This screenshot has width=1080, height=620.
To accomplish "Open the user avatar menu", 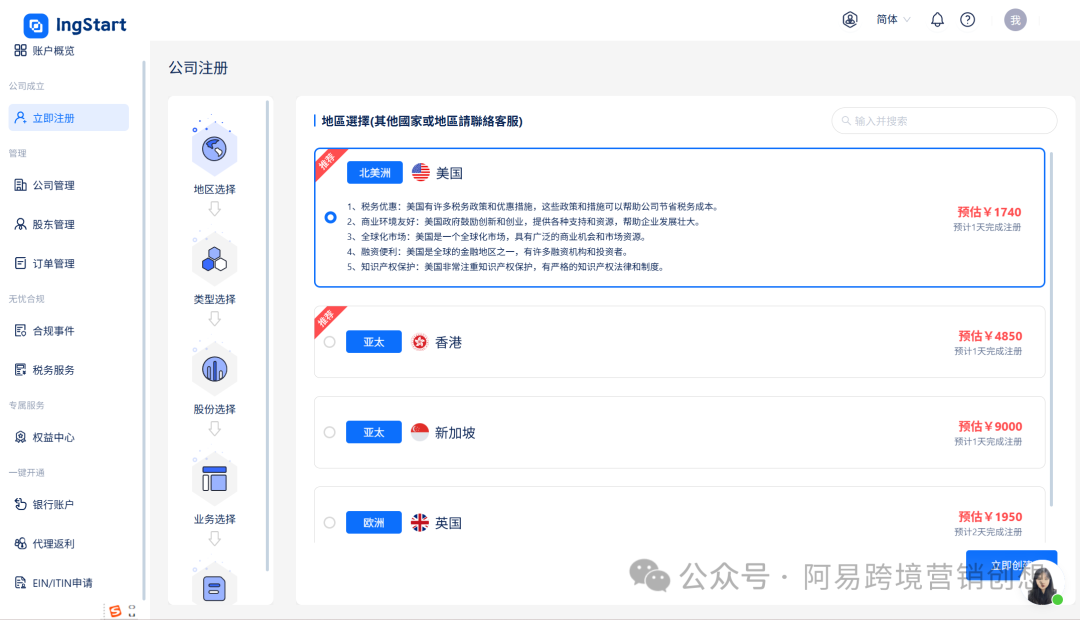I will coord(1016,19).
